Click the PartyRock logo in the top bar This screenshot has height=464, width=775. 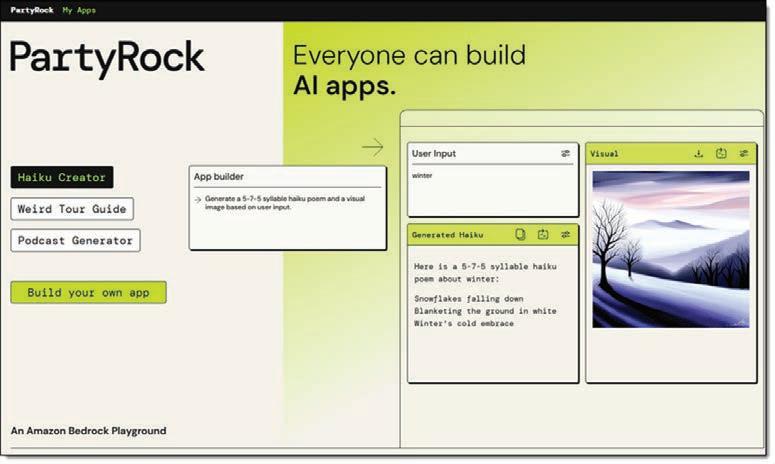[x=32, y=10]
